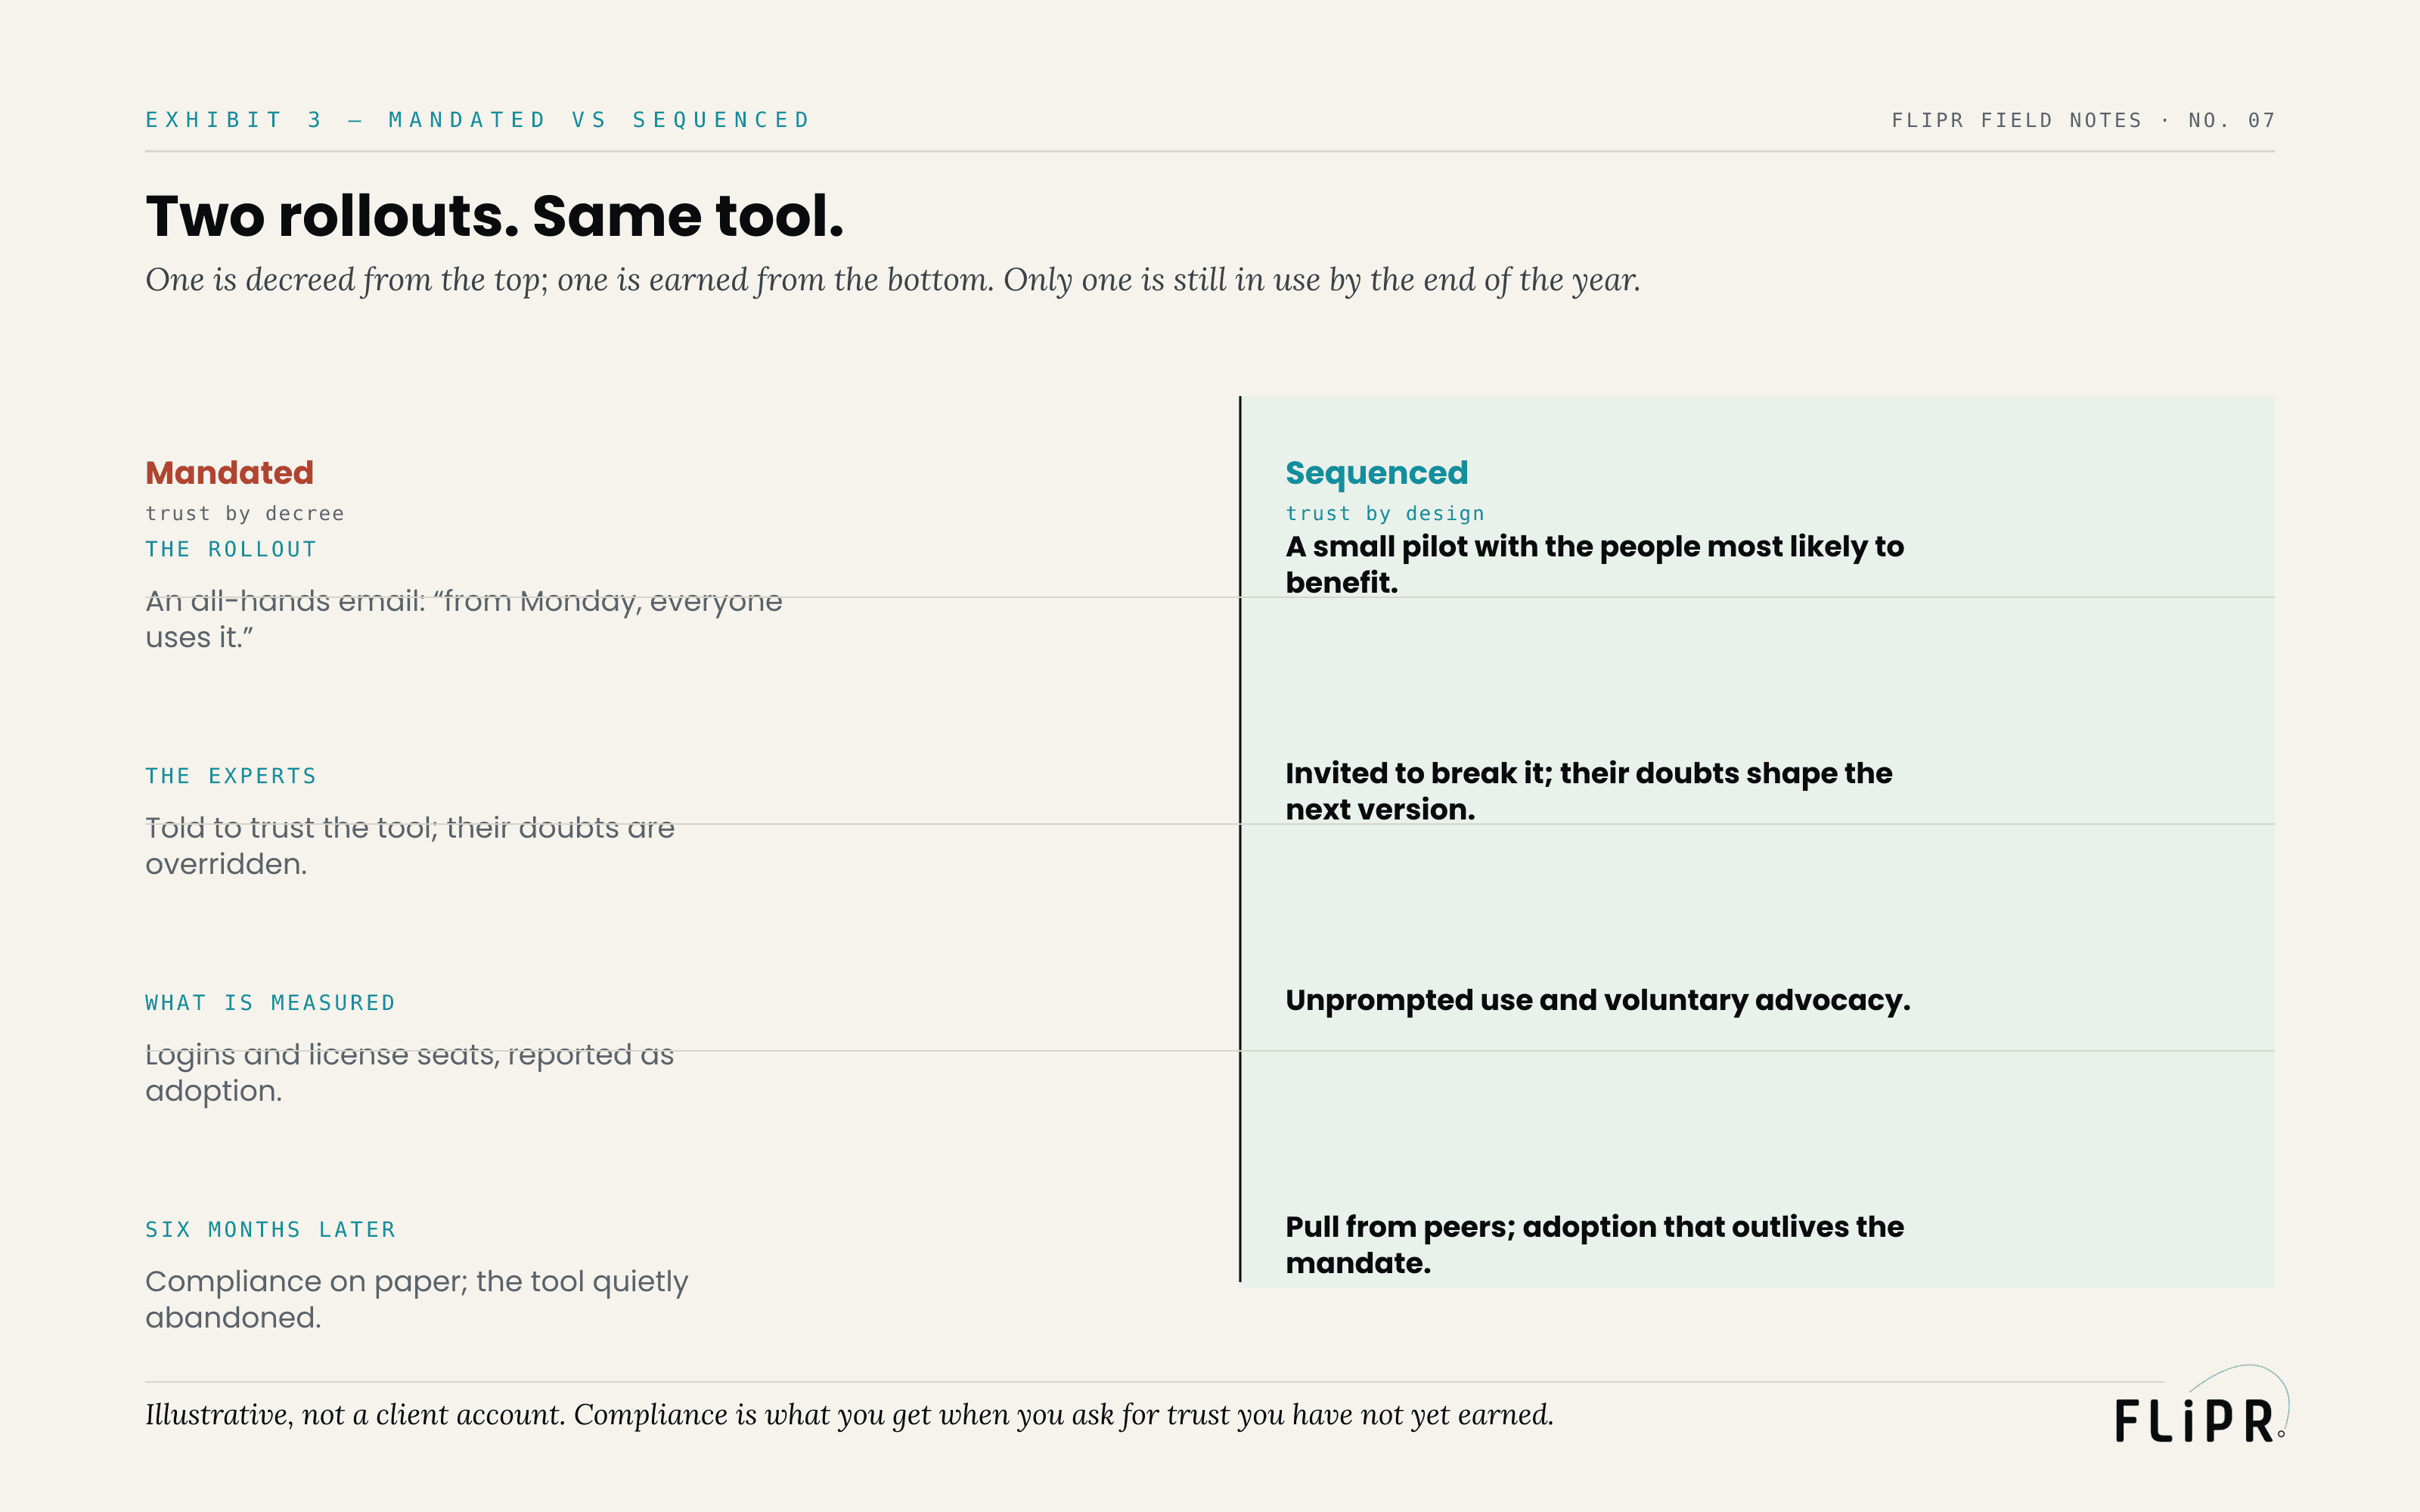Click the all-hands email description text

pos(464,619)
